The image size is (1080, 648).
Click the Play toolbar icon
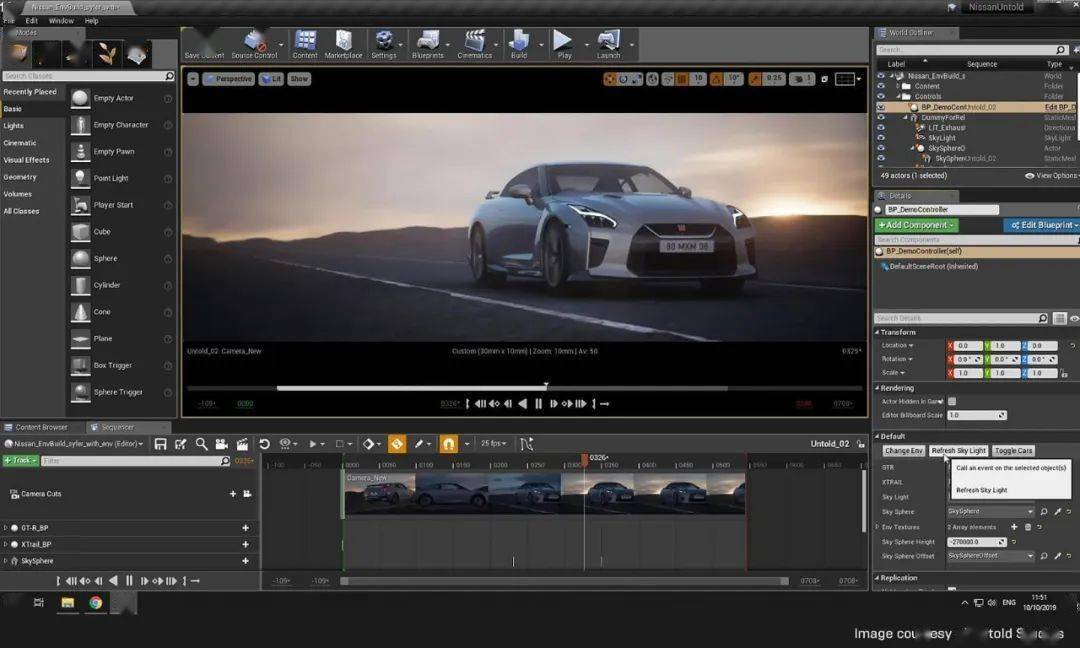563,43
